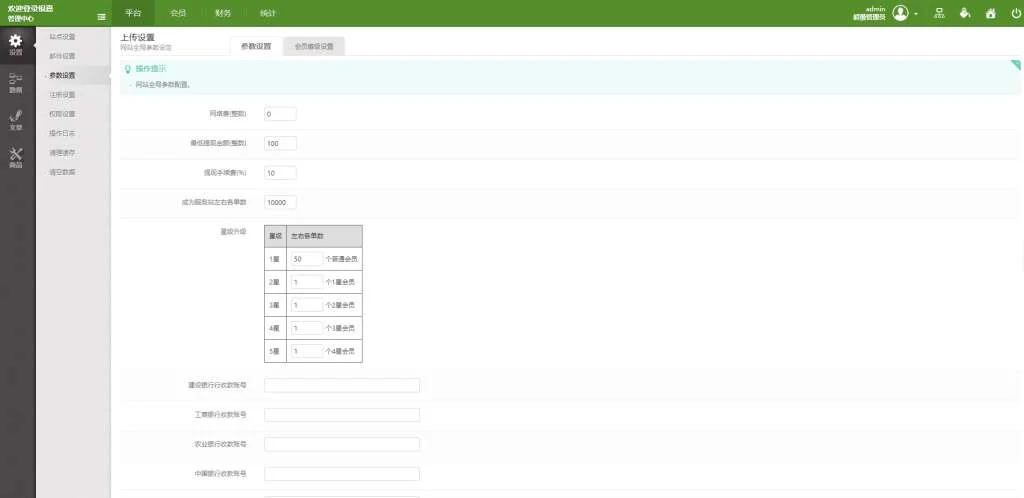Click the power logout icon
The height and width of the screenshot is (498, 1024).
click(x=1016, y=14)
